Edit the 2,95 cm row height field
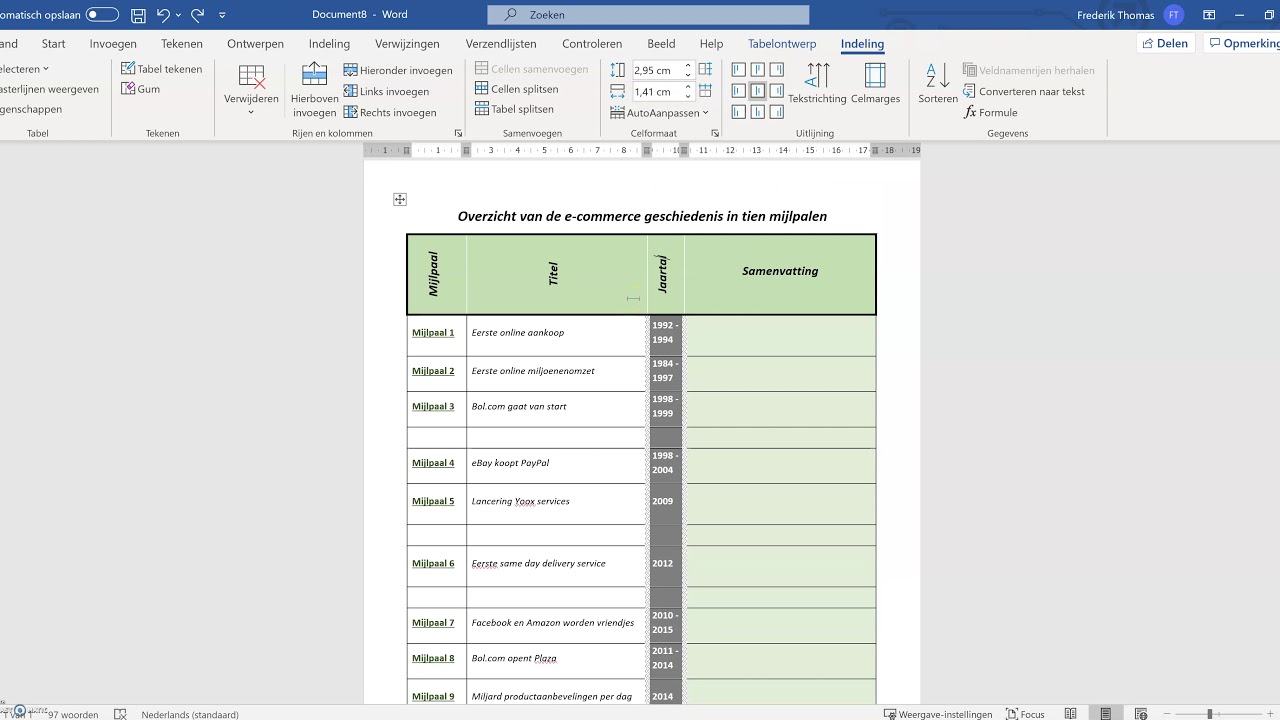Screen dimensions: 1280x720 pos(656,70)
